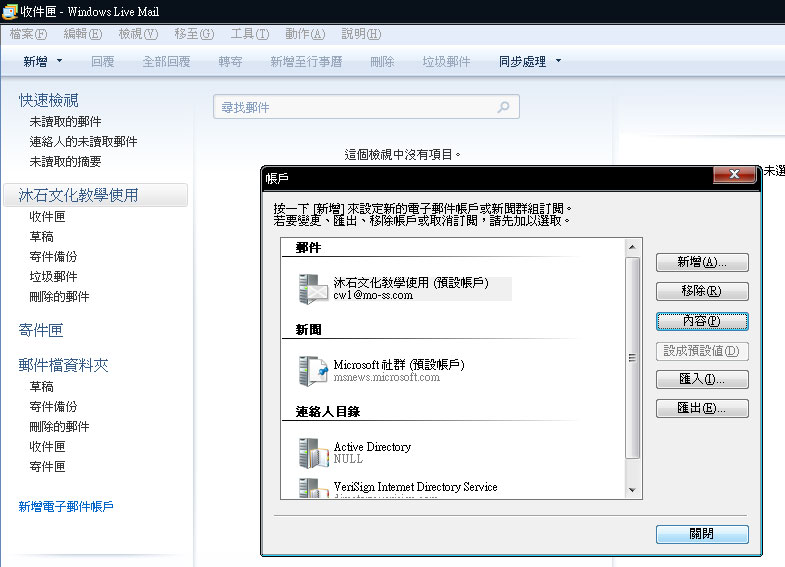Select 連絡人的未讀取郵件 view

[x=83, y=142]
